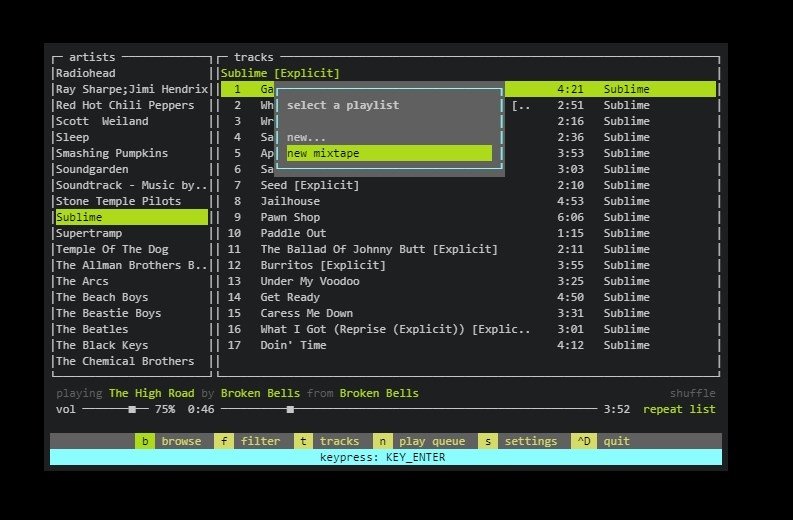Select track 10 Paddle Out
This screenshot has height=520, width=793.
[468, 233]
